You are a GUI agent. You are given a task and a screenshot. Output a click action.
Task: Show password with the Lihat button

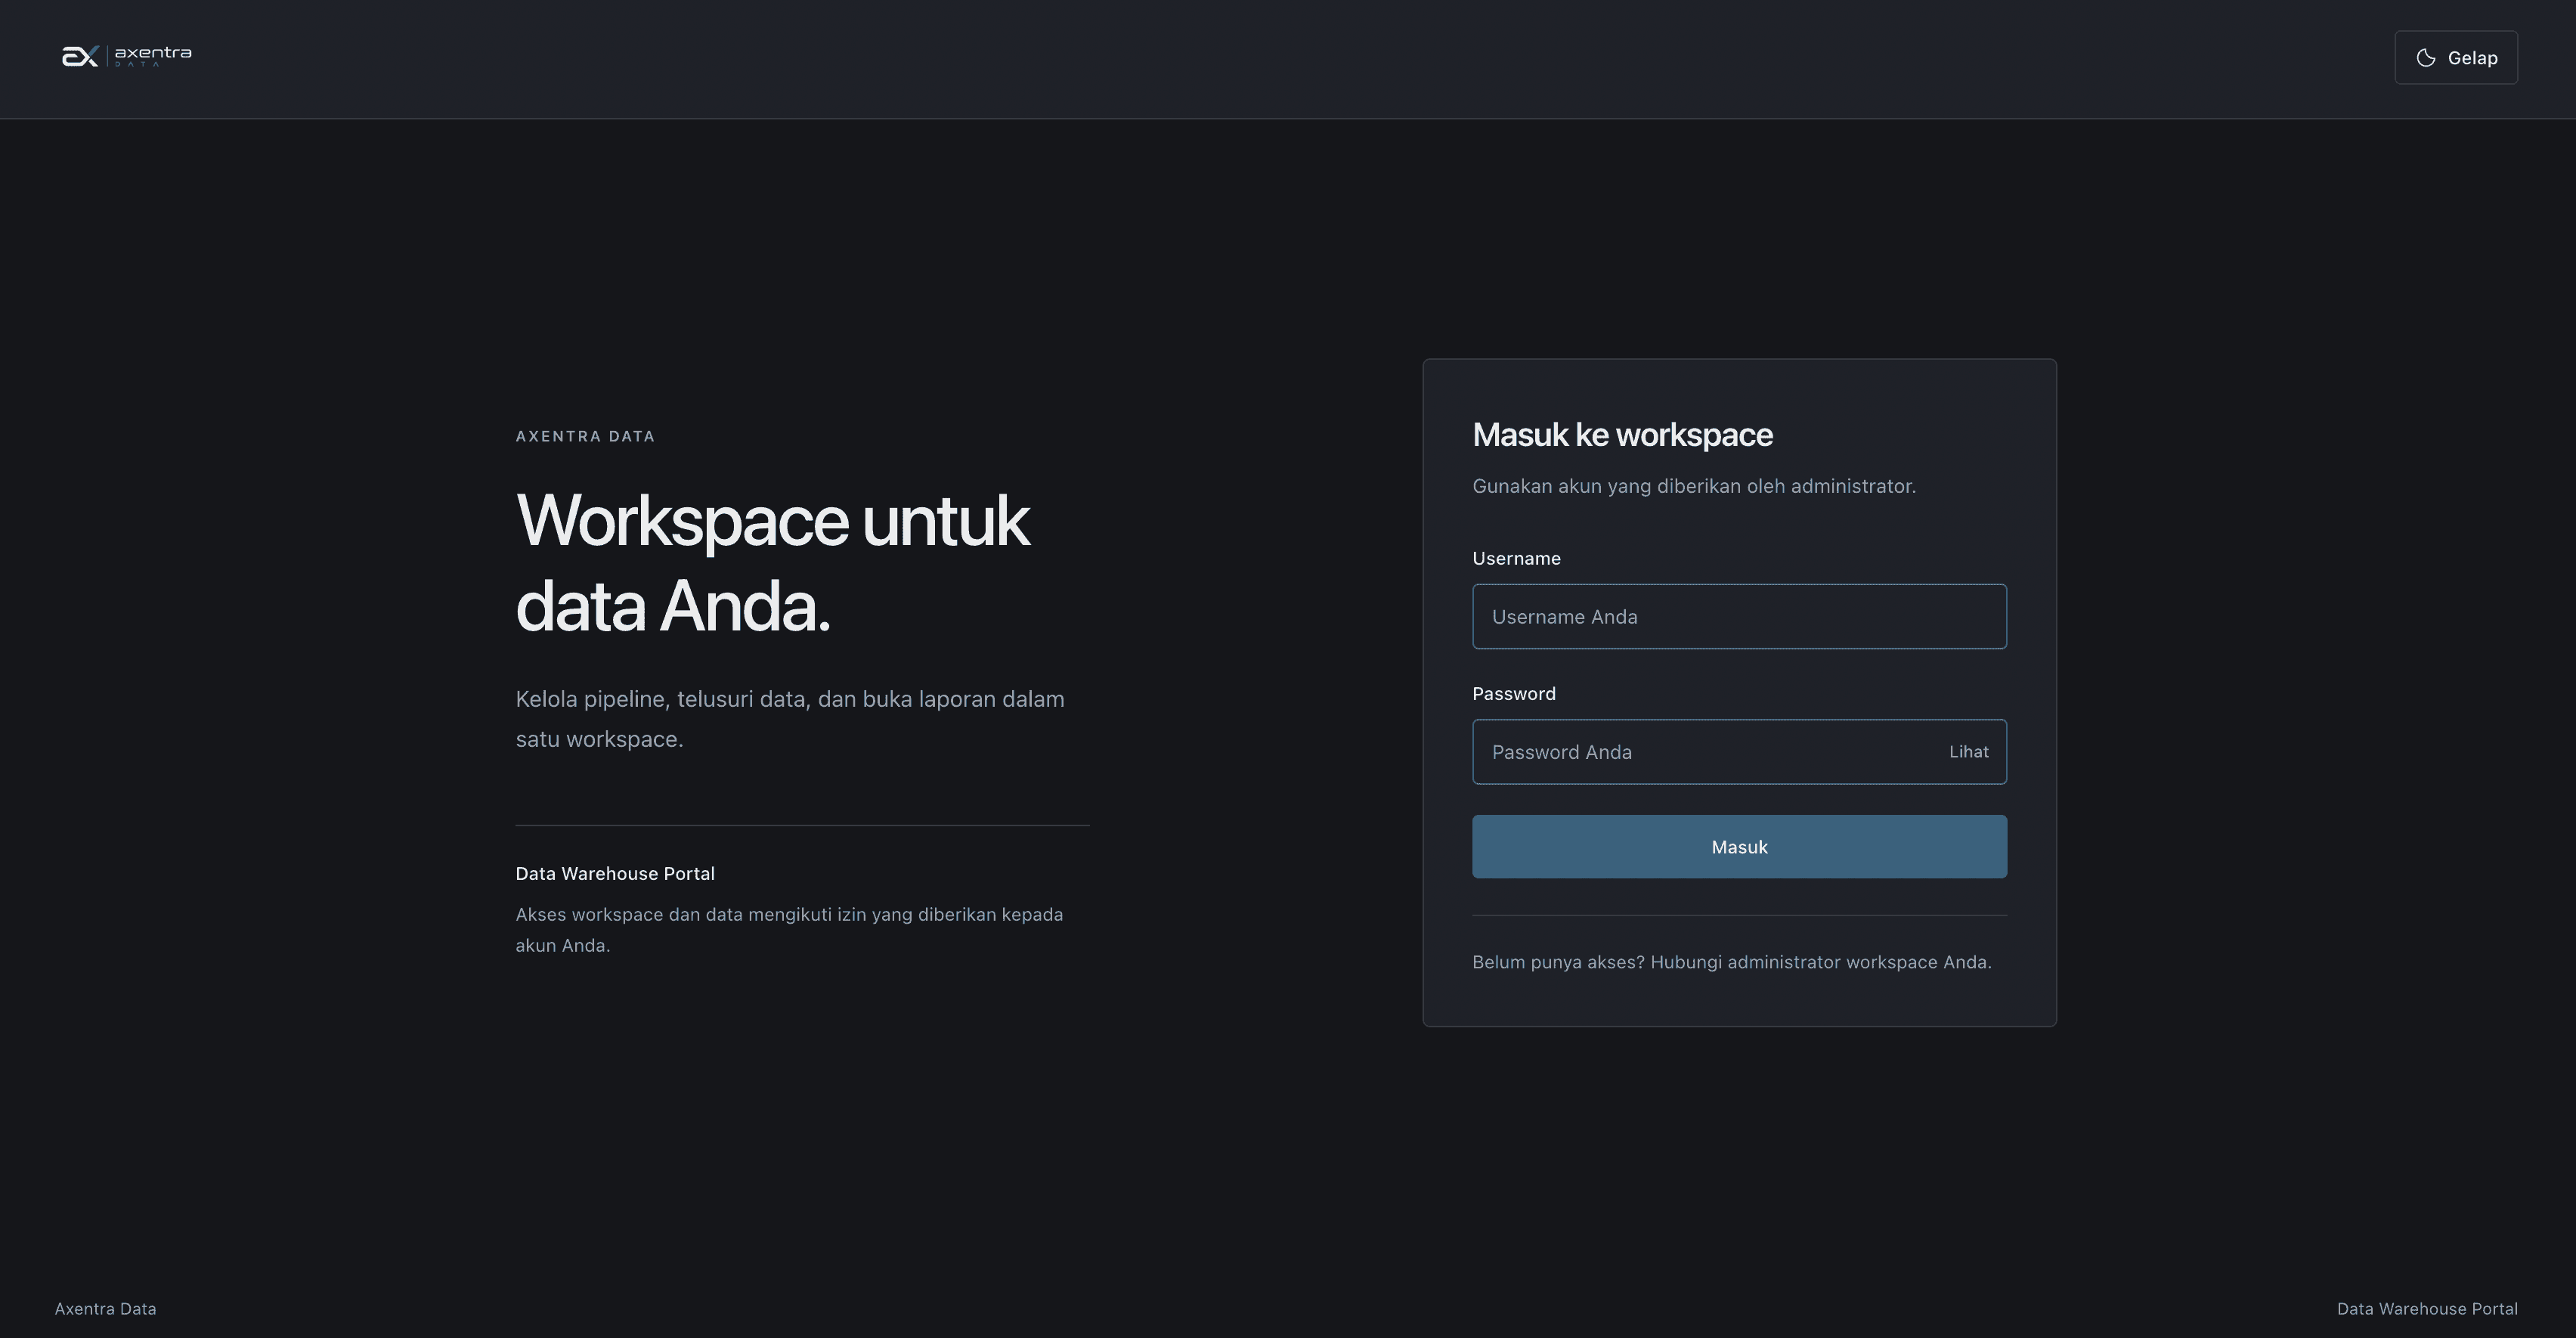tap(1968, 752)
